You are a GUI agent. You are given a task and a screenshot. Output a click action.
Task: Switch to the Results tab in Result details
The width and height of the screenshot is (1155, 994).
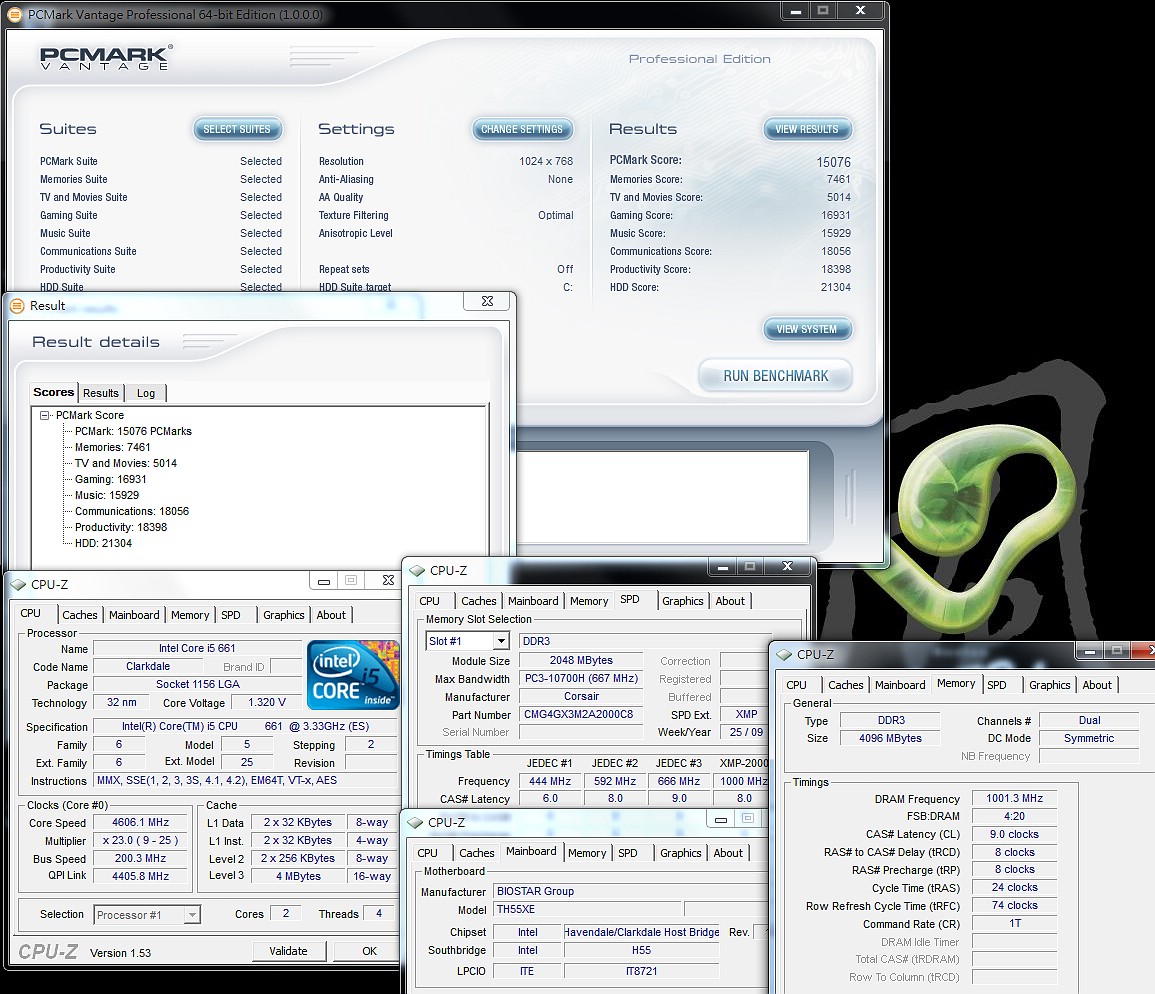click(101, 393)
